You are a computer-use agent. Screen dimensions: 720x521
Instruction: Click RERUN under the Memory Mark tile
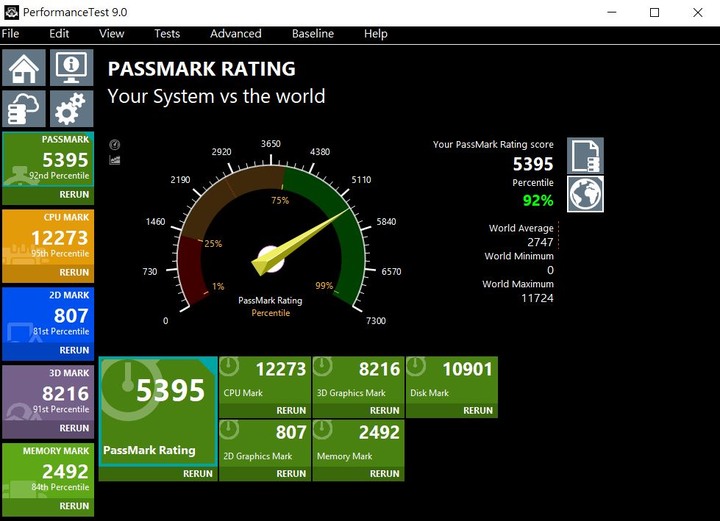[x=385, y=474]
